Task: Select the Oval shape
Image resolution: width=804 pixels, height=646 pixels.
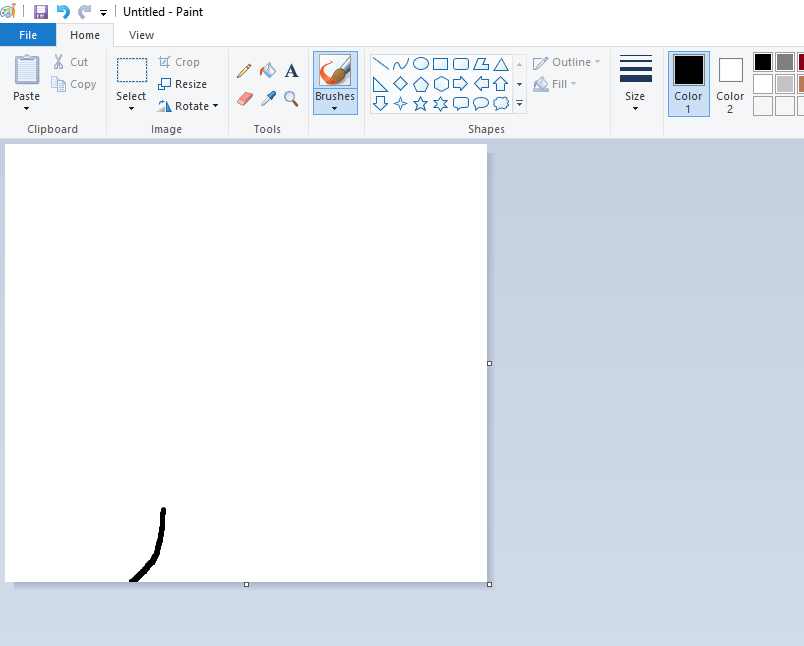Action: [420, 64]
